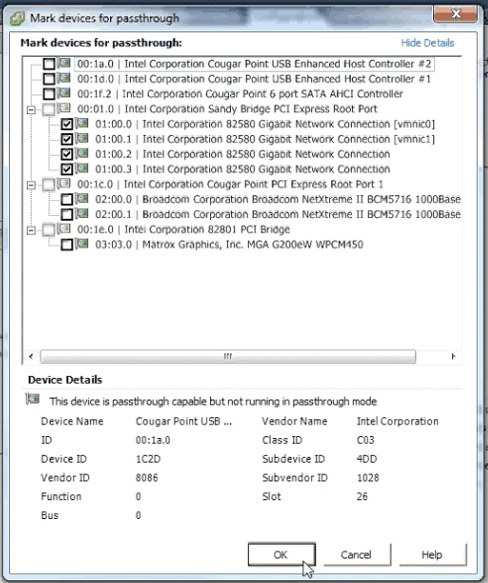
Task: Click device icon beside 00:1d.0 USB Controller #1
Action: (x=64, y=78)
